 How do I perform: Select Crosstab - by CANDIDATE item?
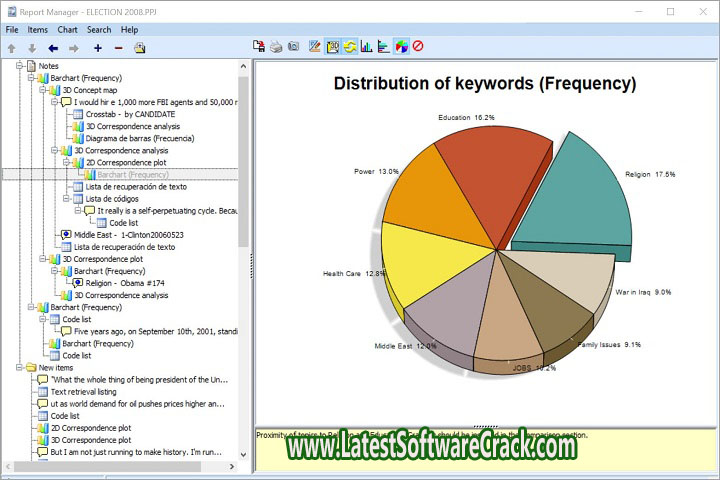pos(129,114)
